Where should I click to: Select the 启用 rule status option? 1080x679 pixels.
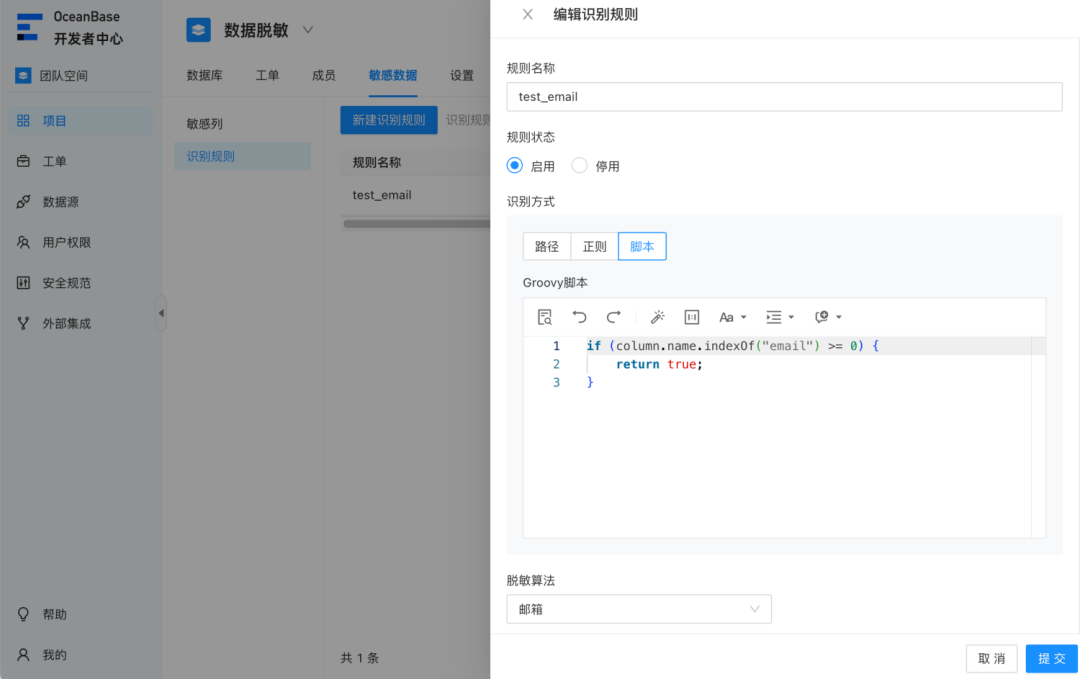(514, 165)
